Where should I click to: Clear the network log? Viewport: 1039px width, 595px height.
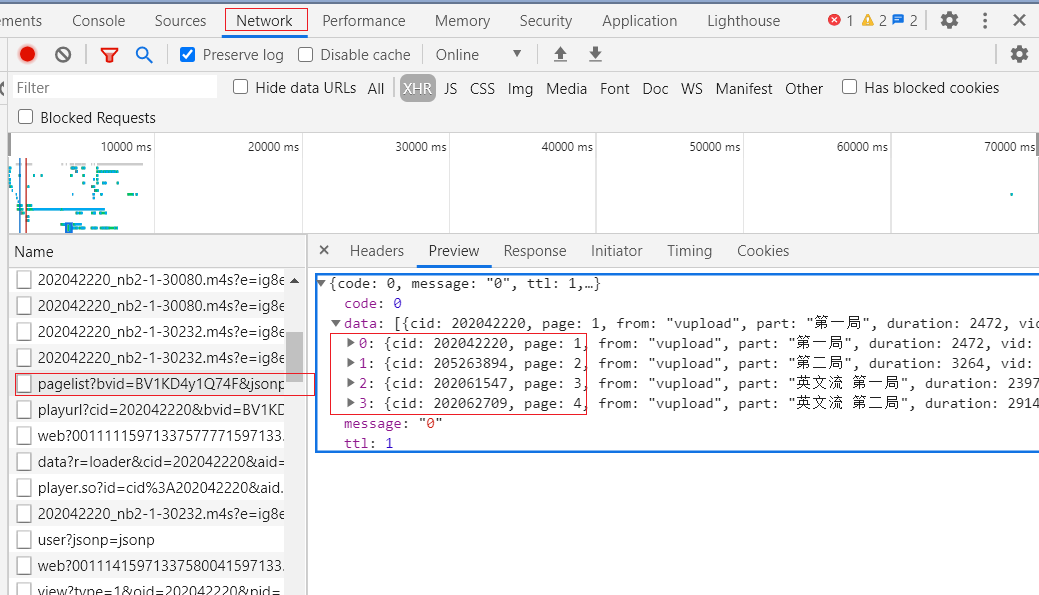pyautogui.click(x=63, y=55)
